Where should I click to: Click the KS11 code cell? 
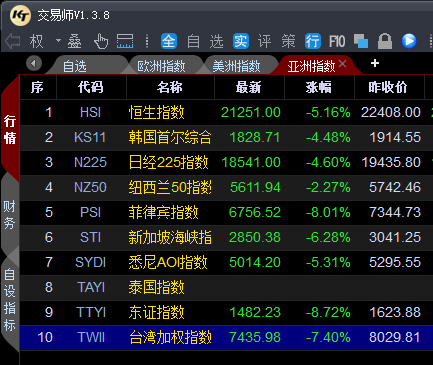(x=90, y=138)
